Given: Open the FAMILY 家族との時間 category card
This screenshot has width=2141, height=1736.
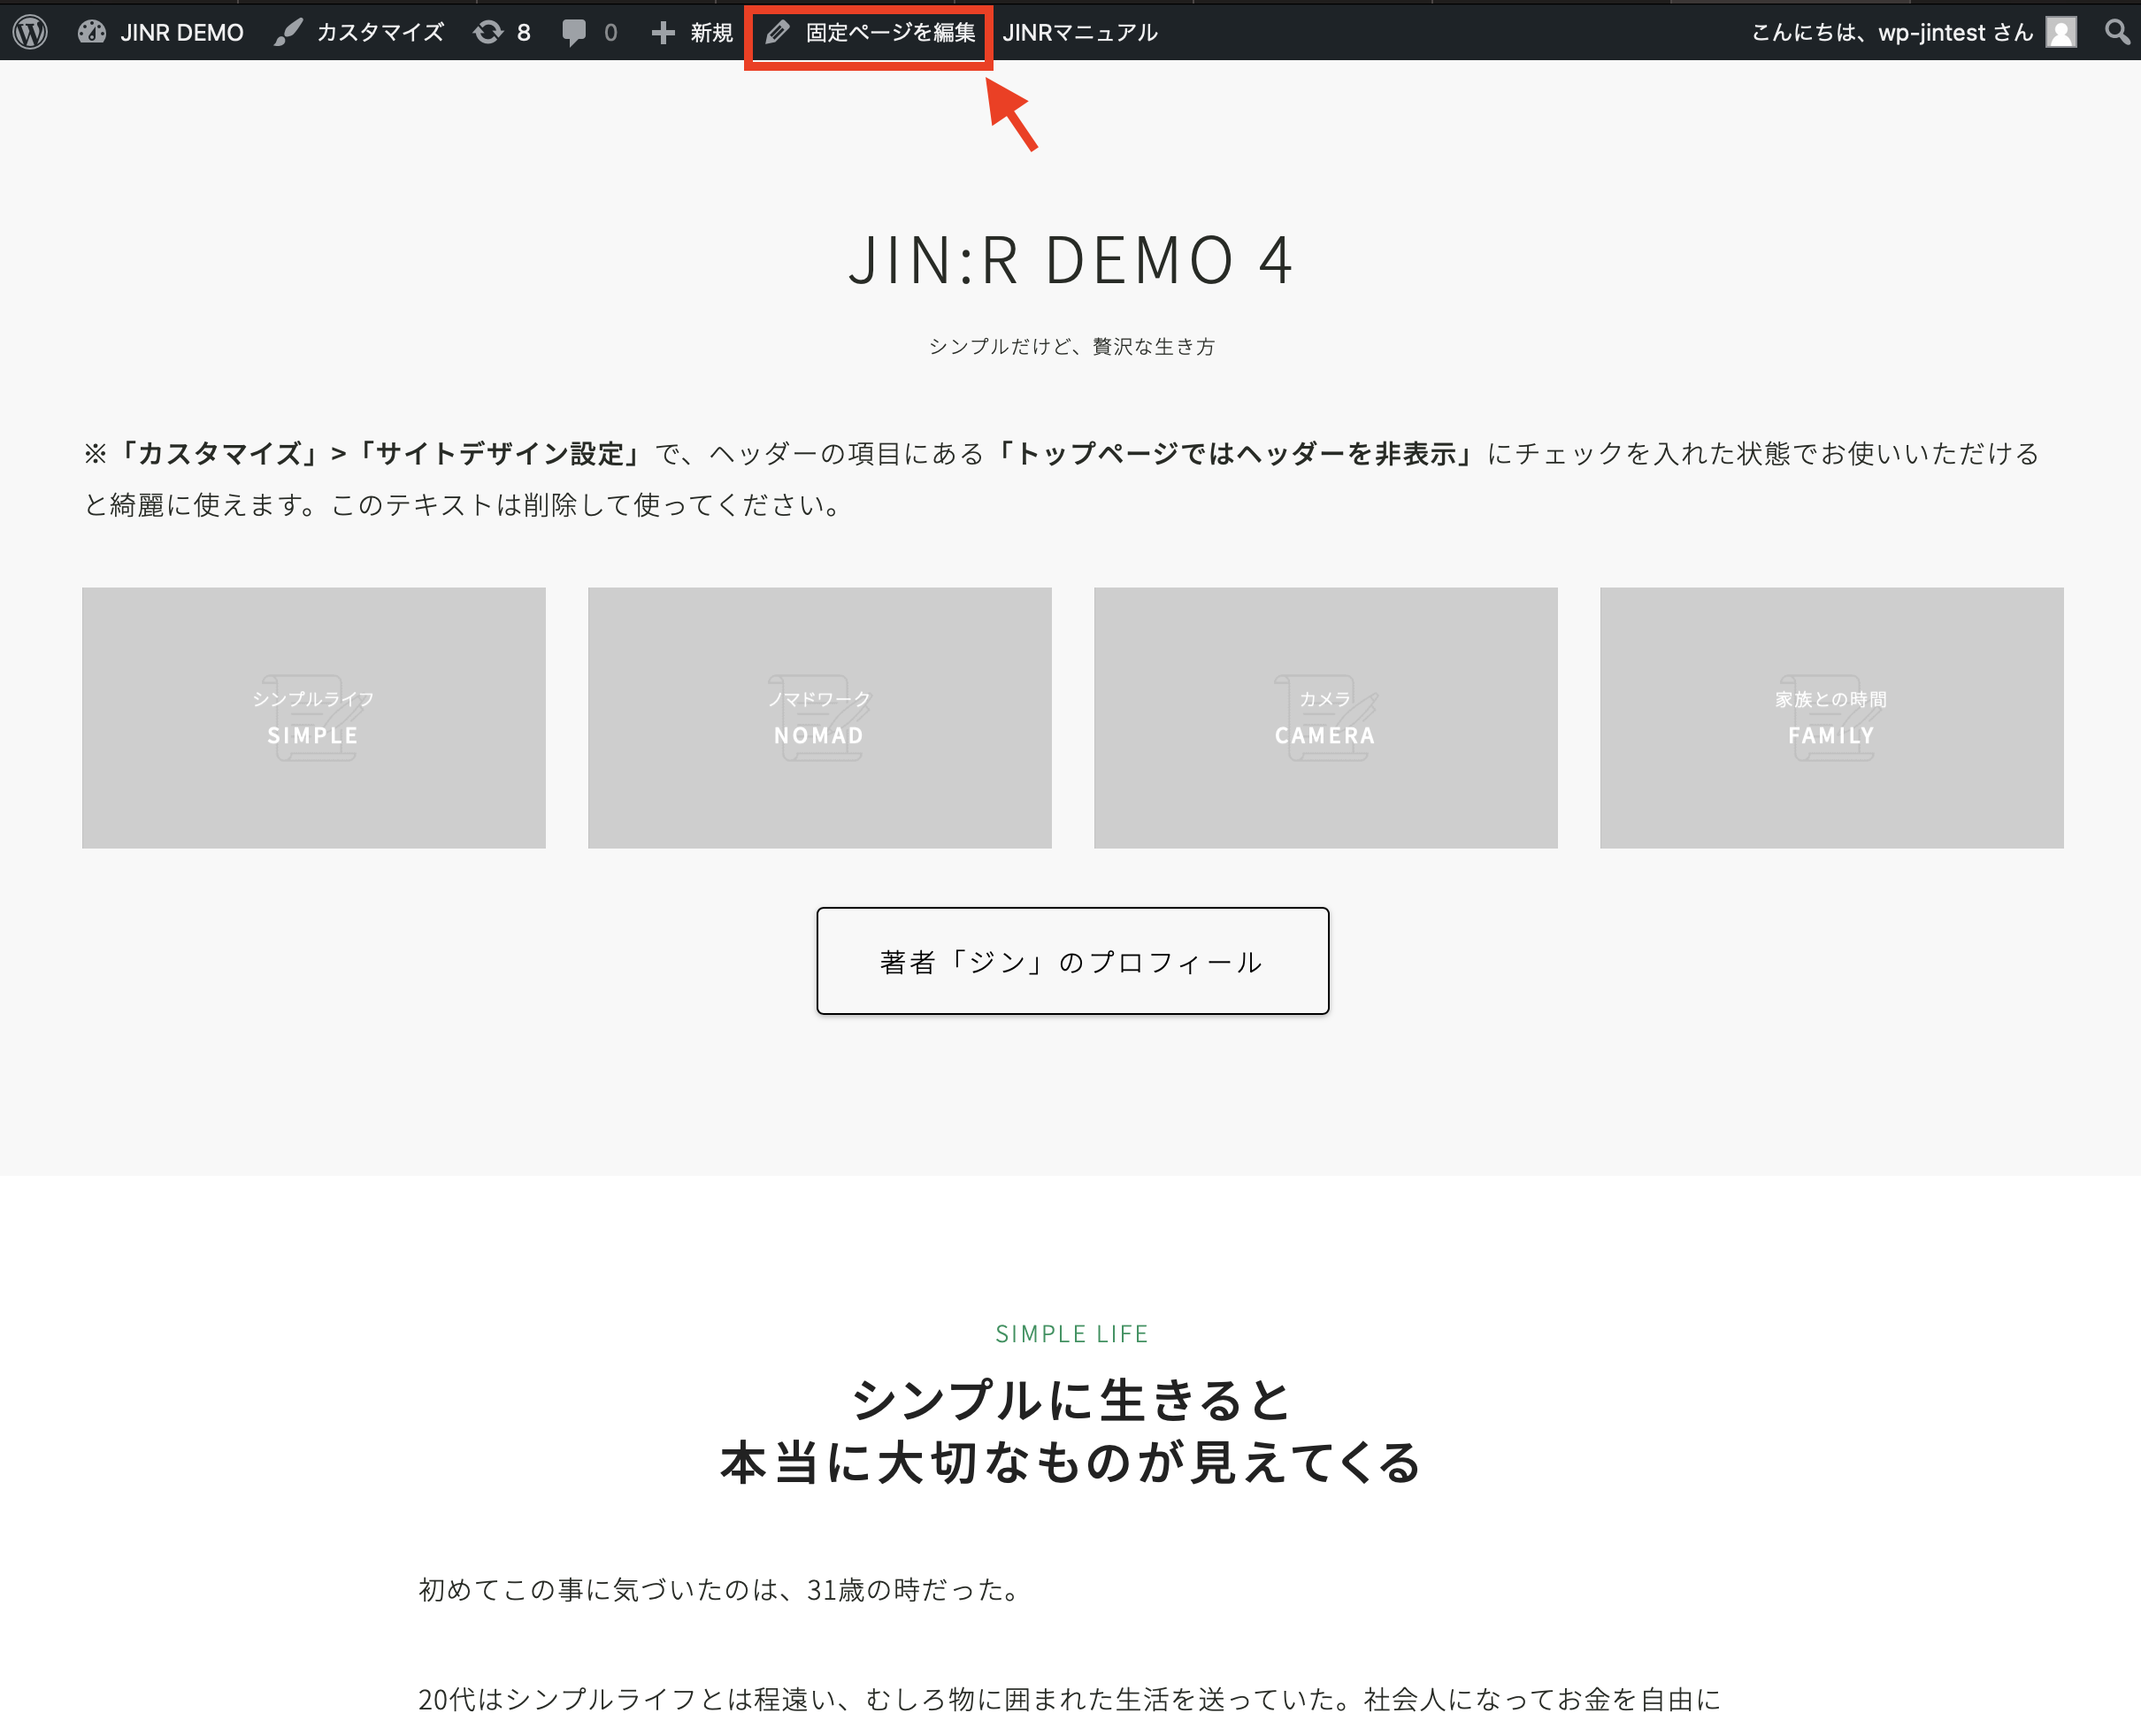Looking at the screenshot, I should click(x=1832, y=718).
